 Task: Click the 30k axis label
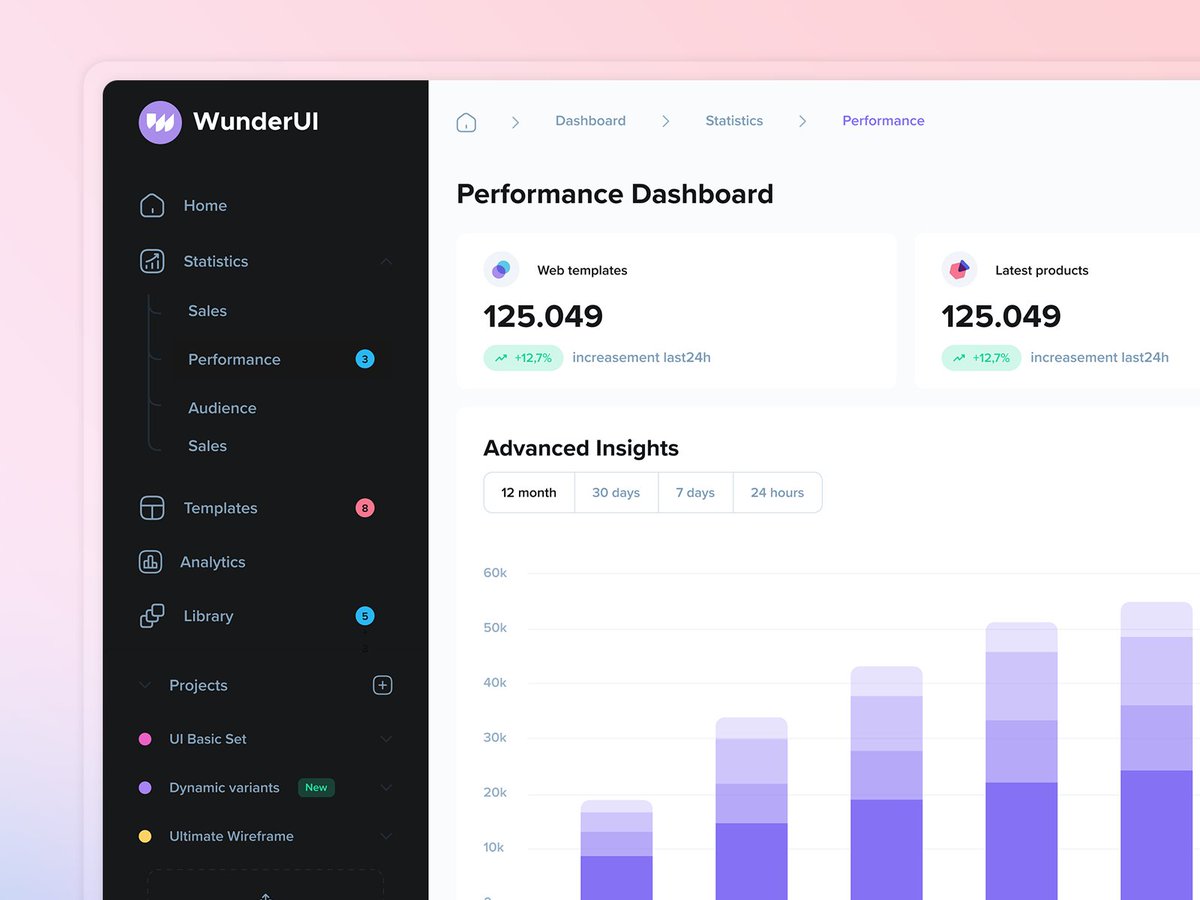(x=495, y=738)
